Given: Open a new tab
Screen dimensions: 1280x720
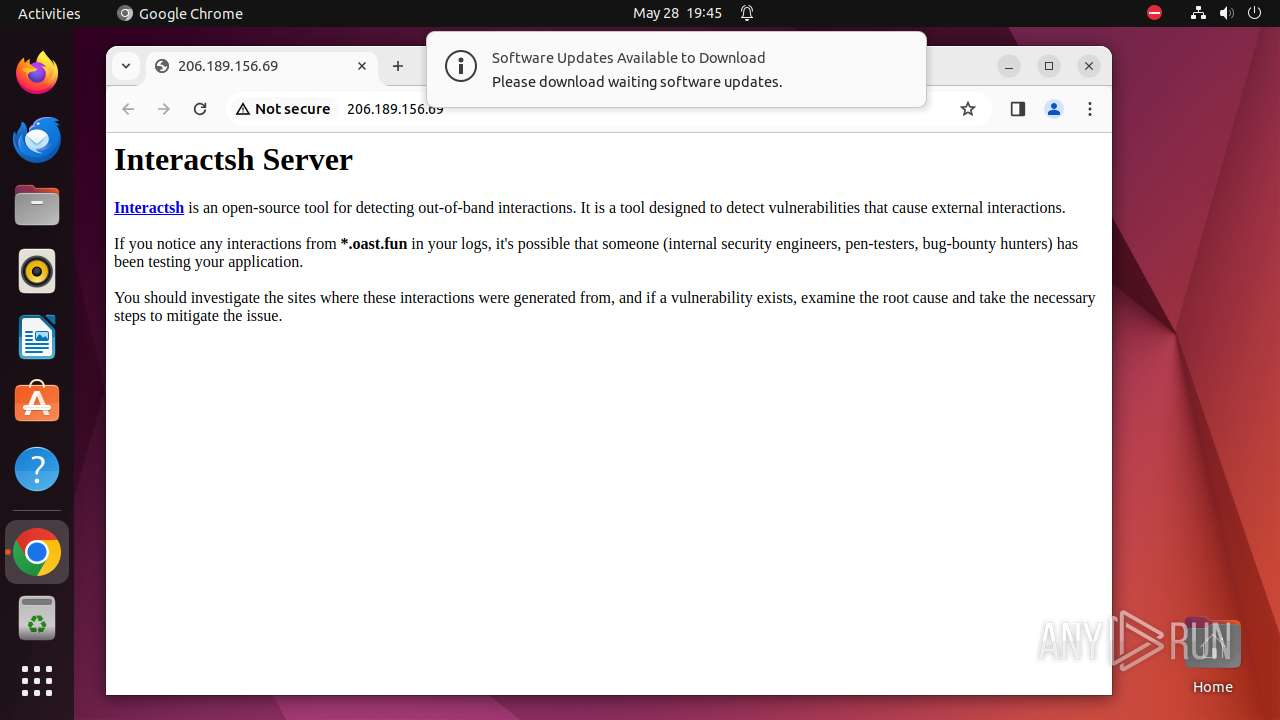Looking at the screenshot, I should click(398, 66).
